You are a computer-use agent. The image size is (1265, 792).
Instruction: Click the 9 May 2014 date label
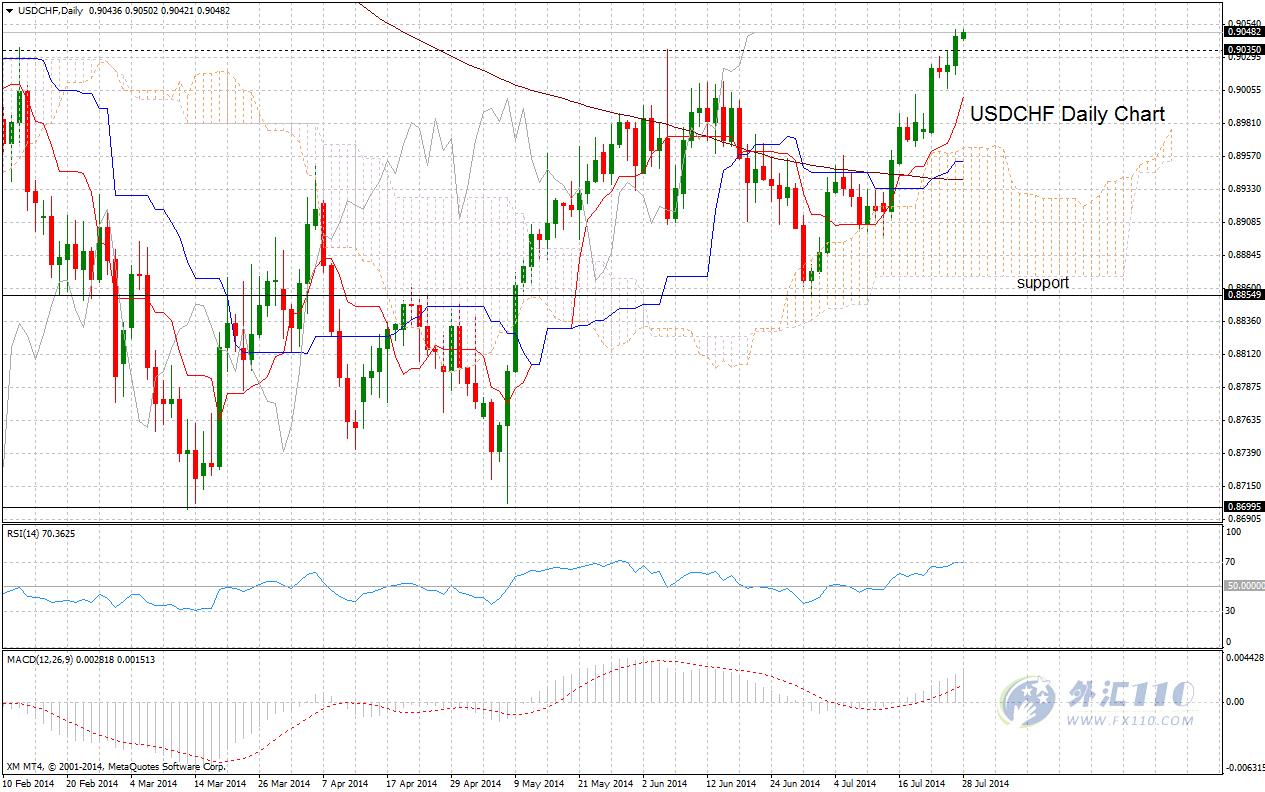coord(538,784)
